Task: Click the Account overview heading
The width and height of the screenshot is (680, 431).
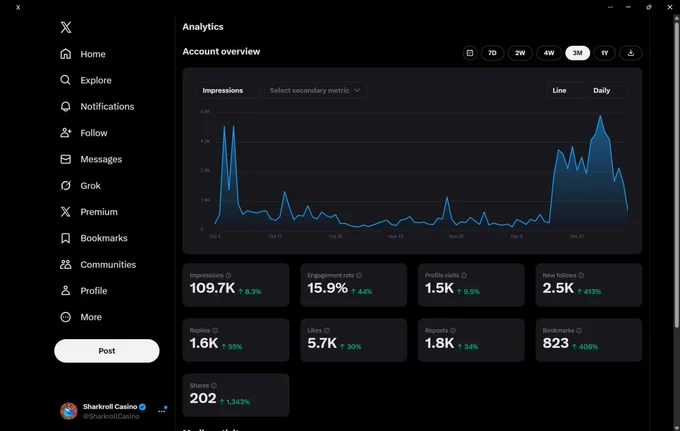Action: click(221, 52)
